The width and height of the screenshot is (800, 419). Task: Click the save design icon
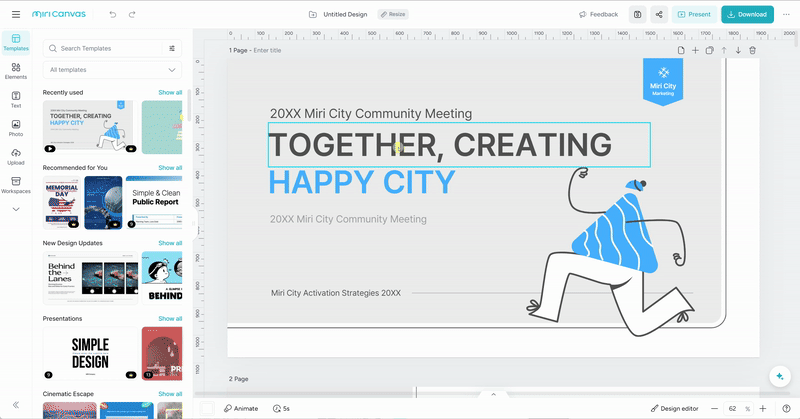coord(637,15)
